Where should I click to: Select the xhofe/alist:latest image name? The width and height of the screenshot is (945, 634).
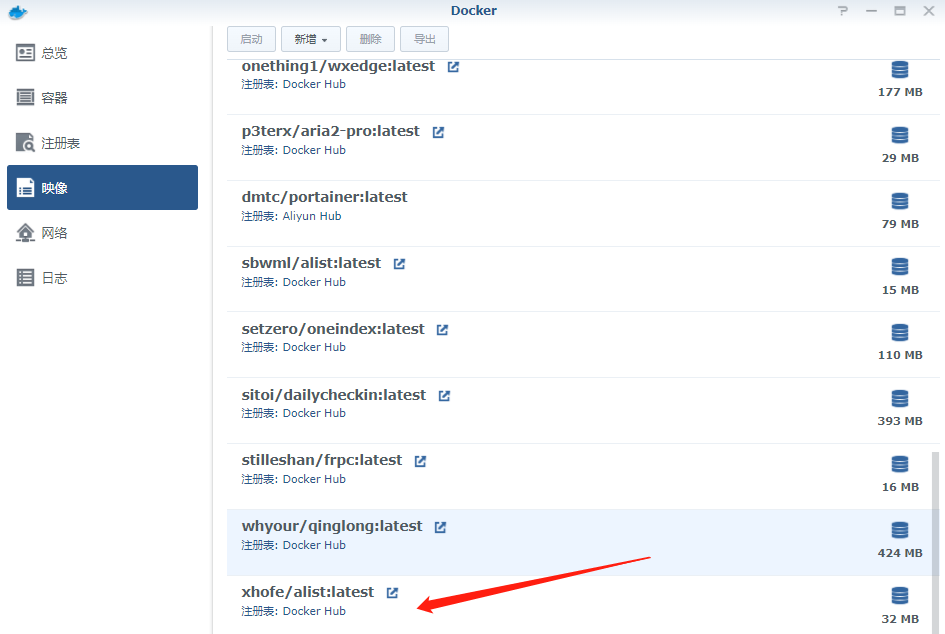pyautogui.click(x=307, y=592)
